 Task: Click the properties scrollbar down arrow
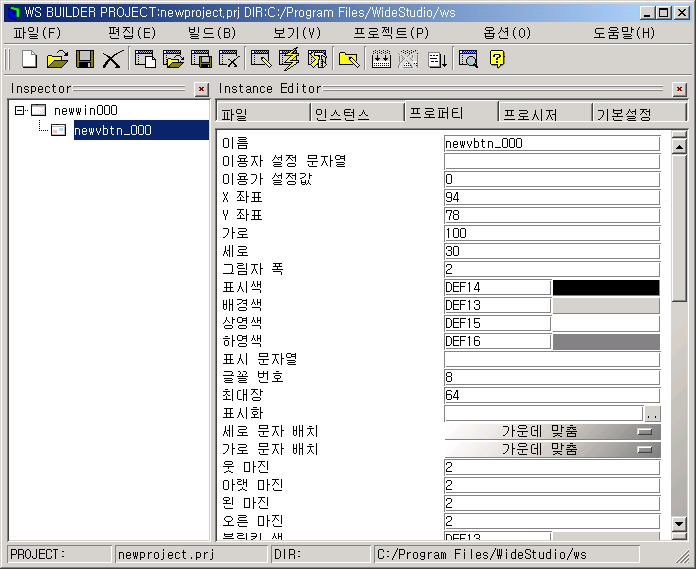point(679,524)
